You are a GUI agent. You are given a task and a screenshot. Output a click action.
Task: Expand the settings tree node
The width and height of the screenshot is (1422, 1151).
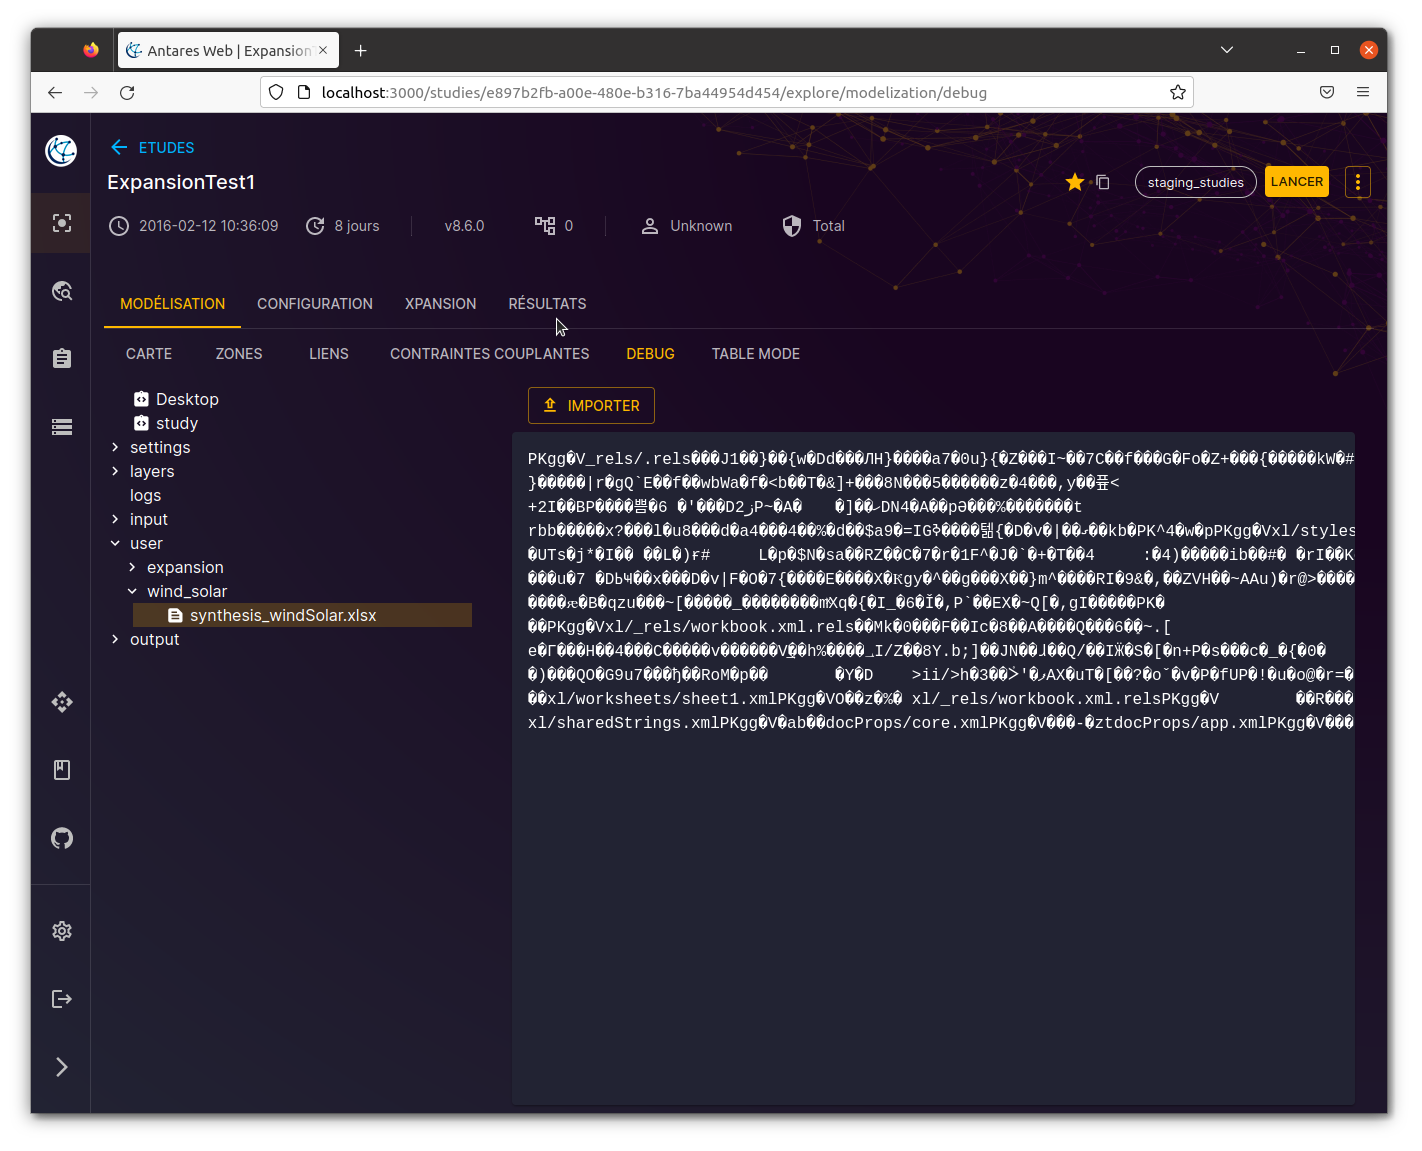point(115,447)
